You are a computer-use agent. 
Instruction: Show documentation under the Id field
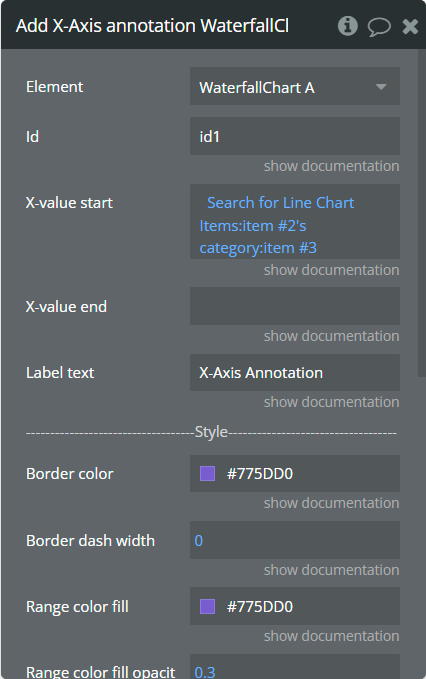[x=331, y=166]
